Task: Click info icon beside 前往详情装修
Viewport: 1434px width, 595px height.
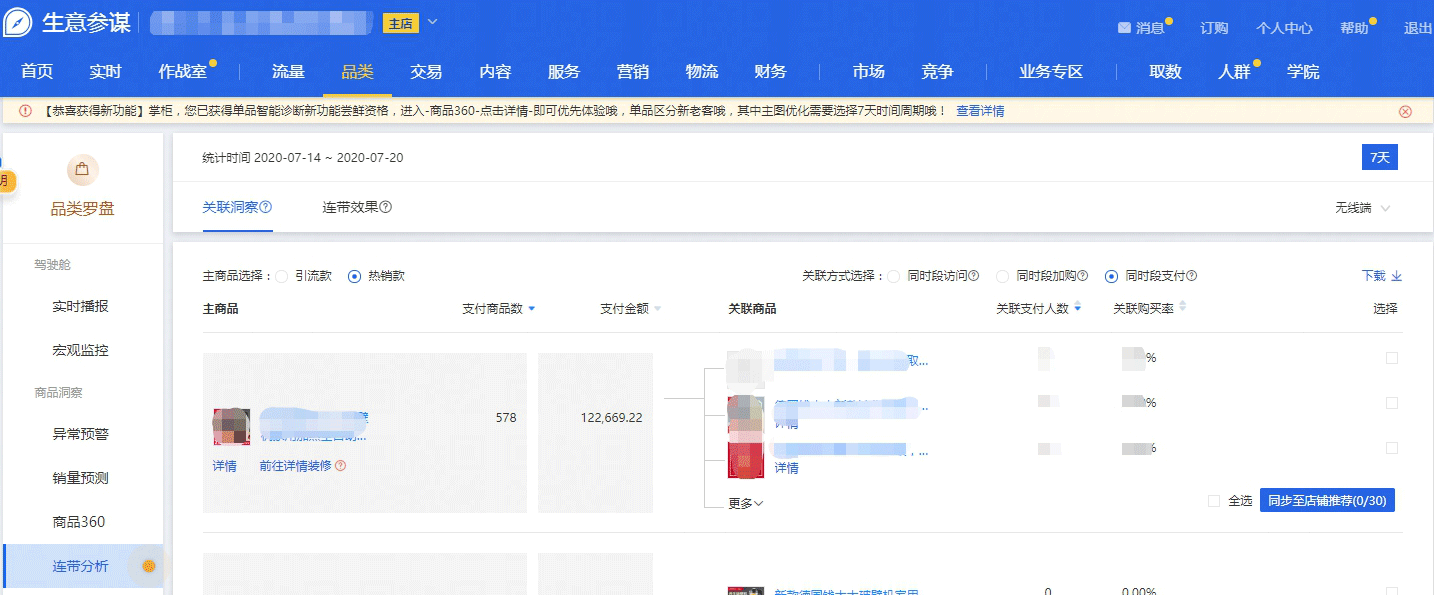Action: [x=341, y=466]
